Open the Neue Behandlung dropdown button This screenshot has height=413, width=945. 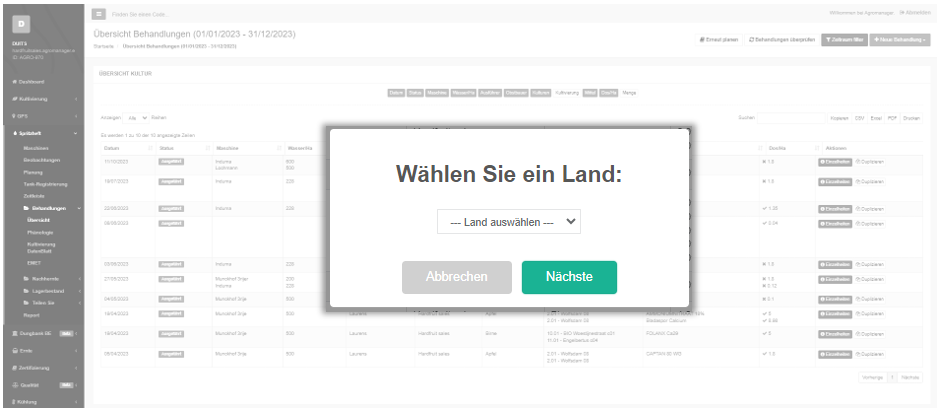(x=900, y=40)
